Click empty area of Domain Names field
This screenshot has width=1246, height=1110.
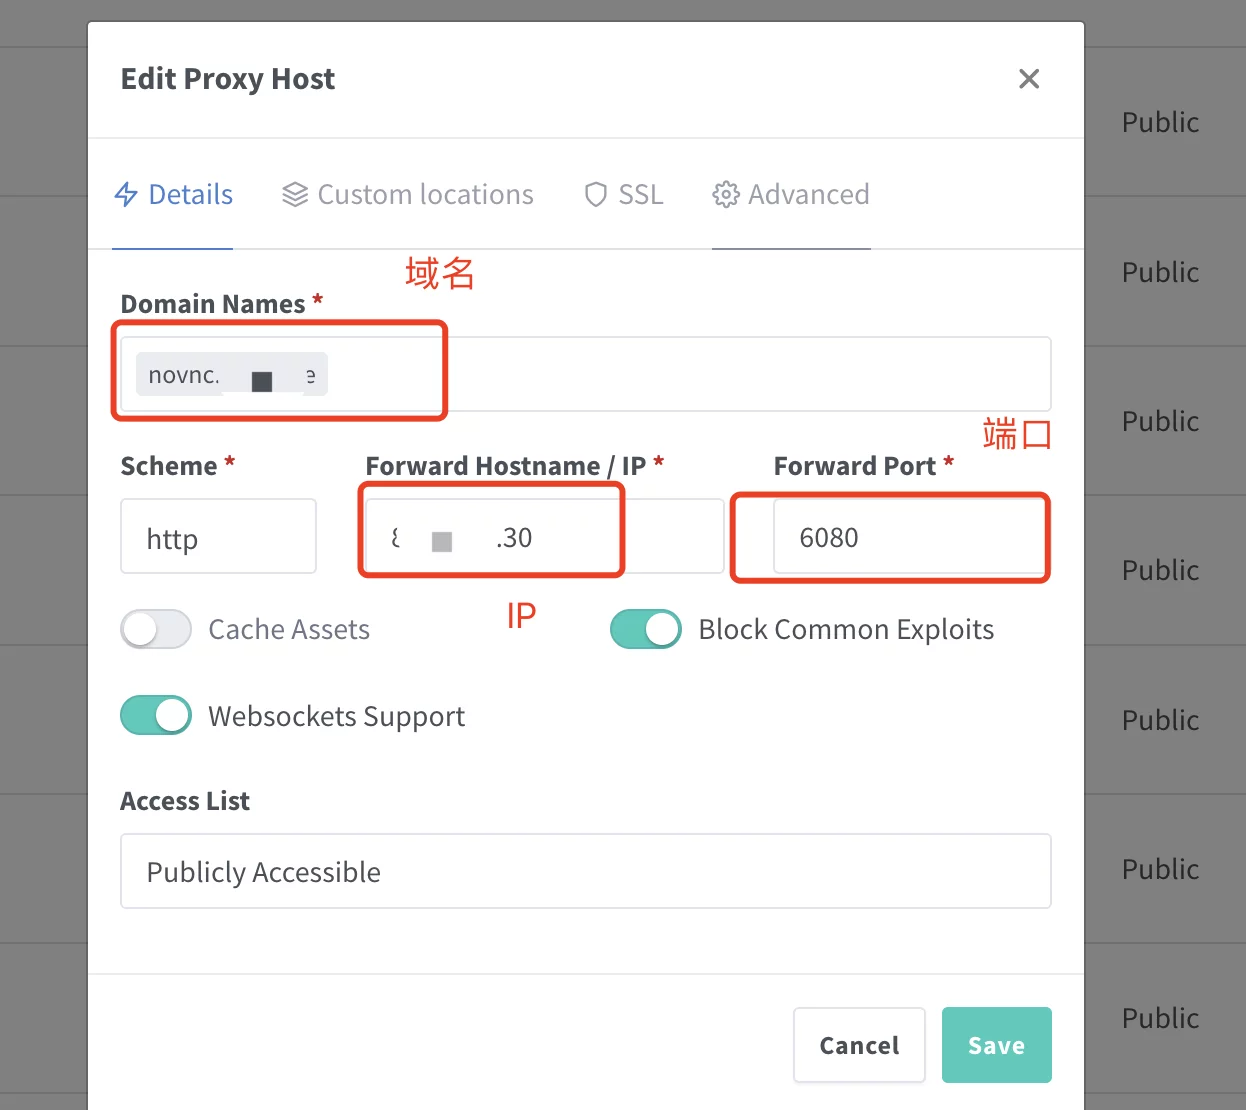700,375
